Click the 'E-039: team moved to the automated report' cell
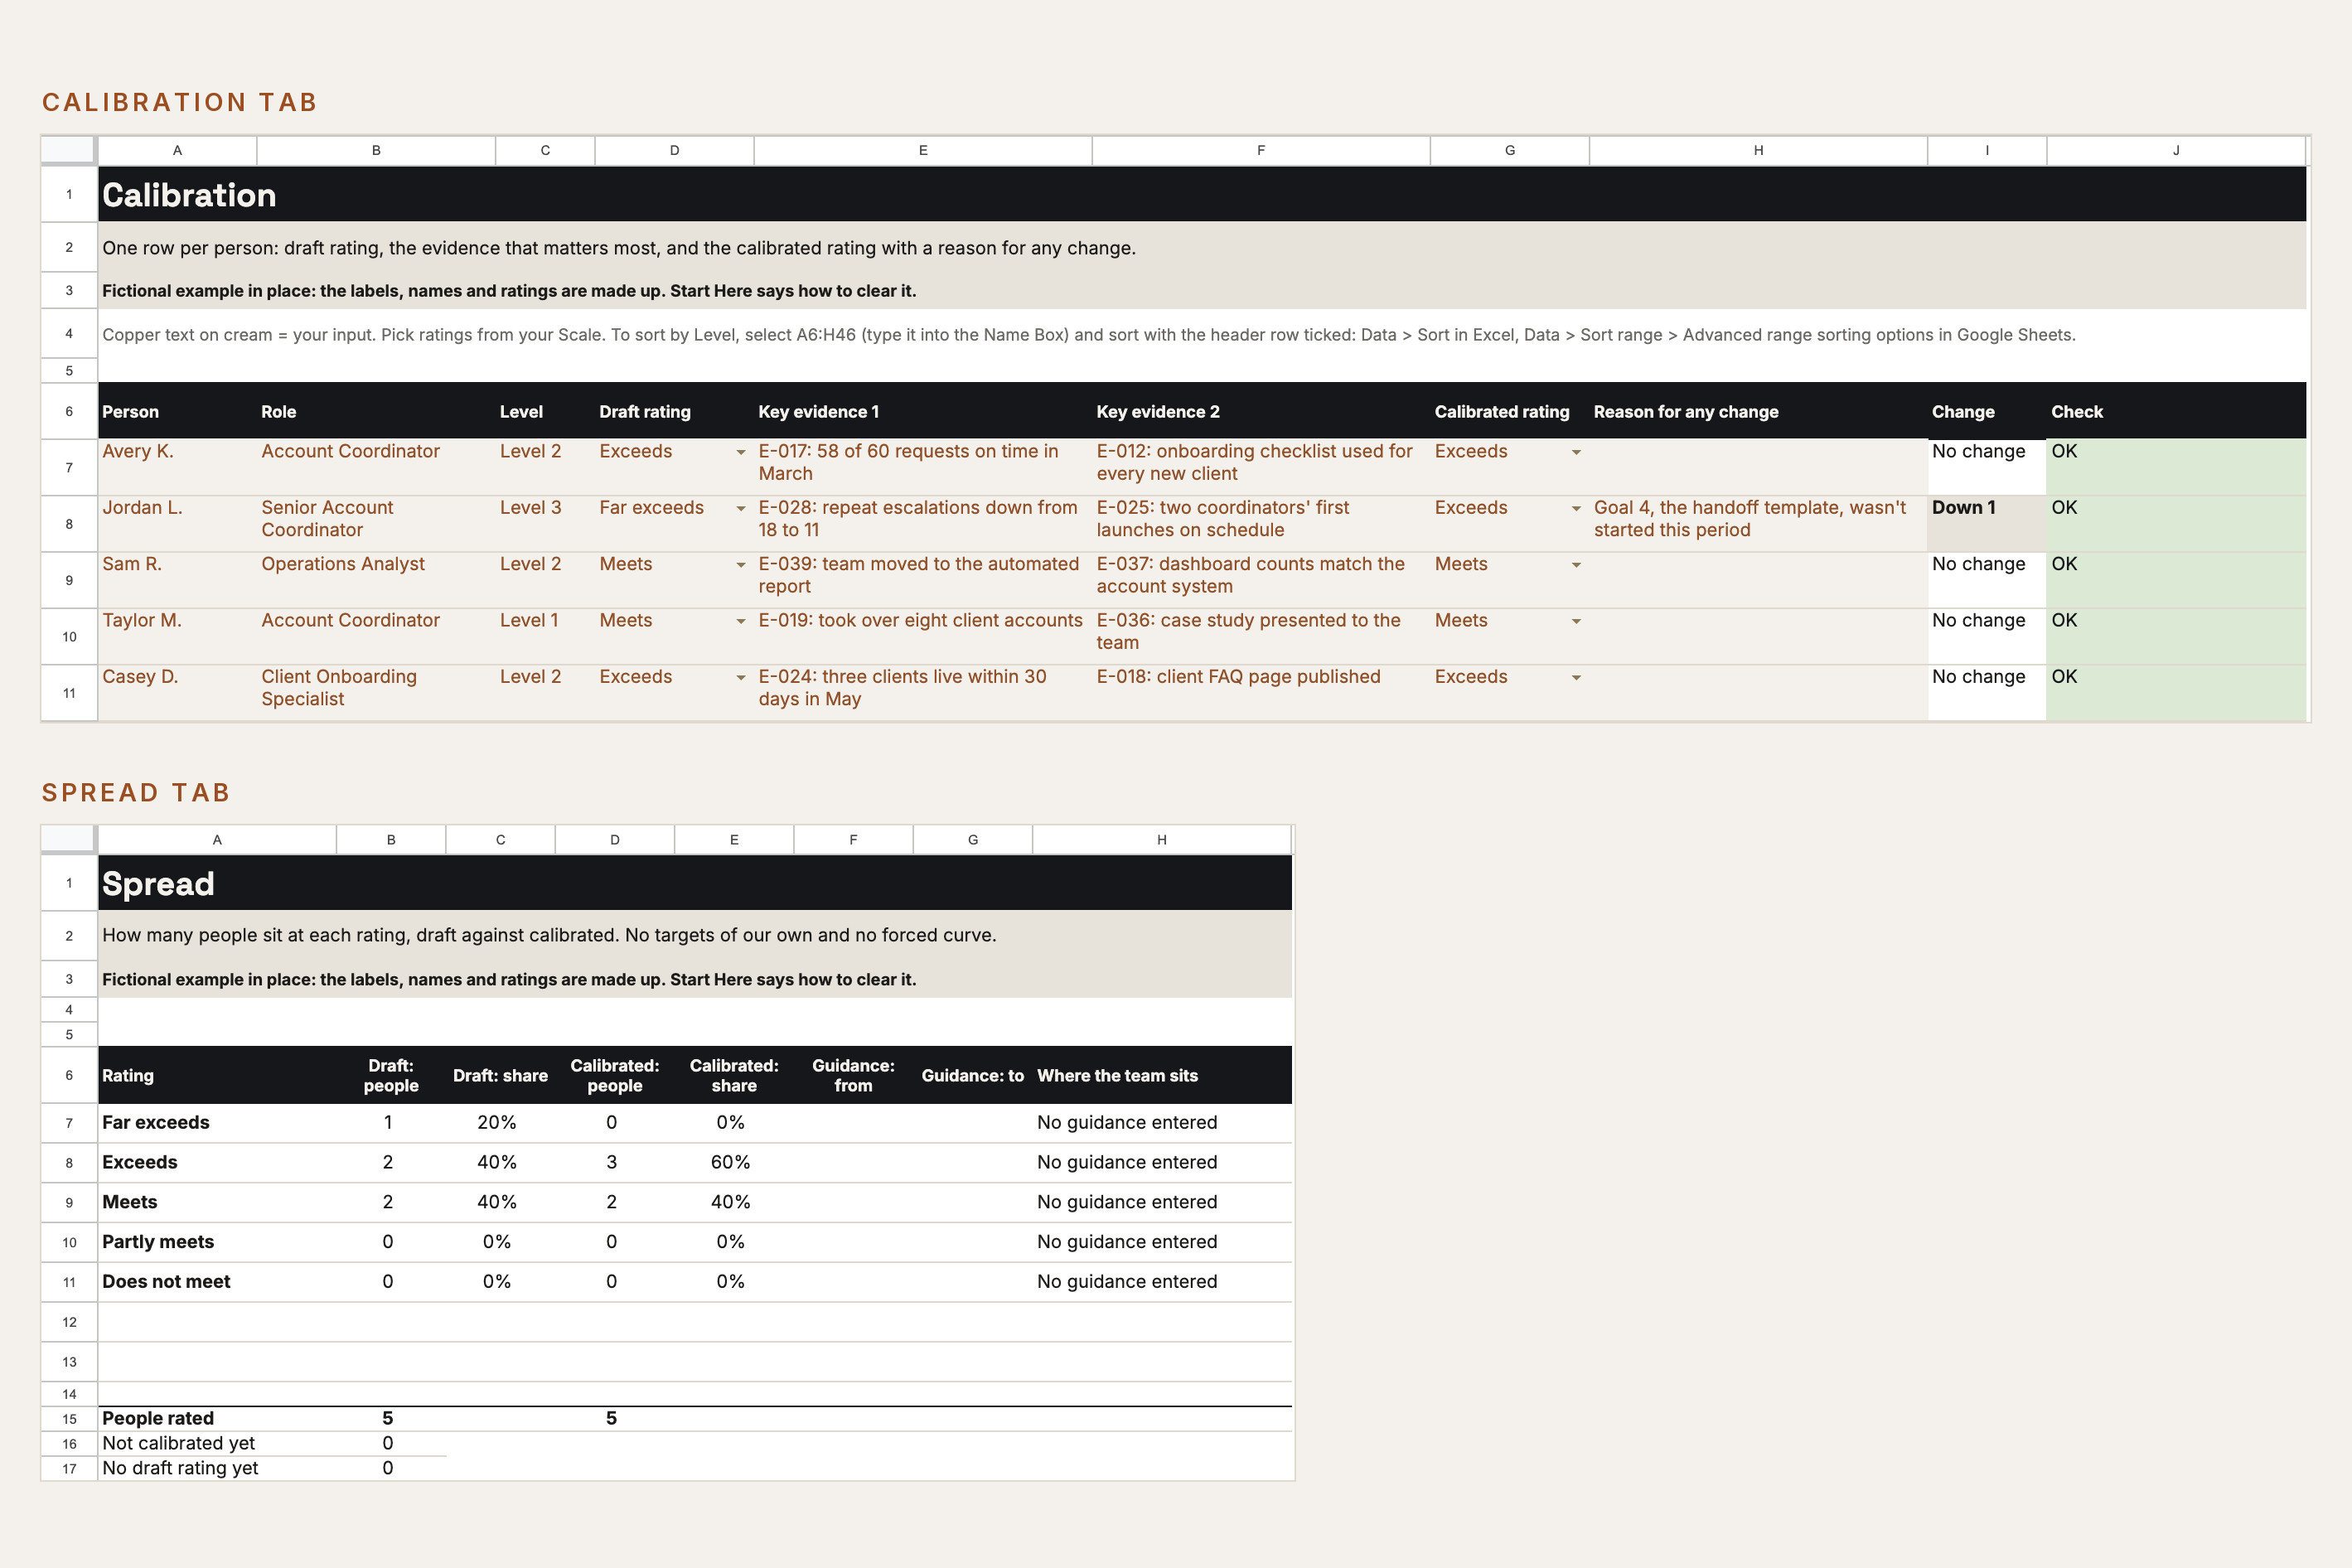The height and width of the screenshot is (1568, 2352). [923, 580]
